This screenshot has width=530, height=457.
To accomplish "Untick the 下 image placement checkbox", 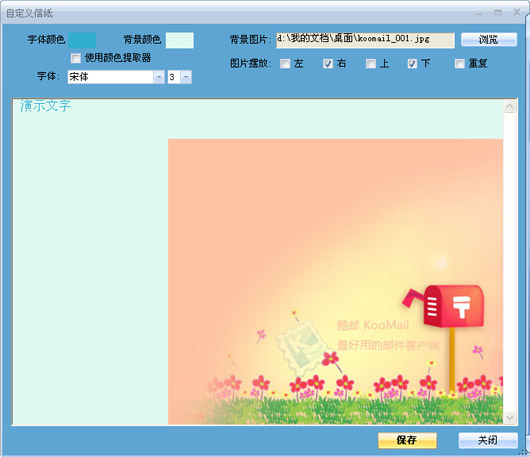I will 412,64.
